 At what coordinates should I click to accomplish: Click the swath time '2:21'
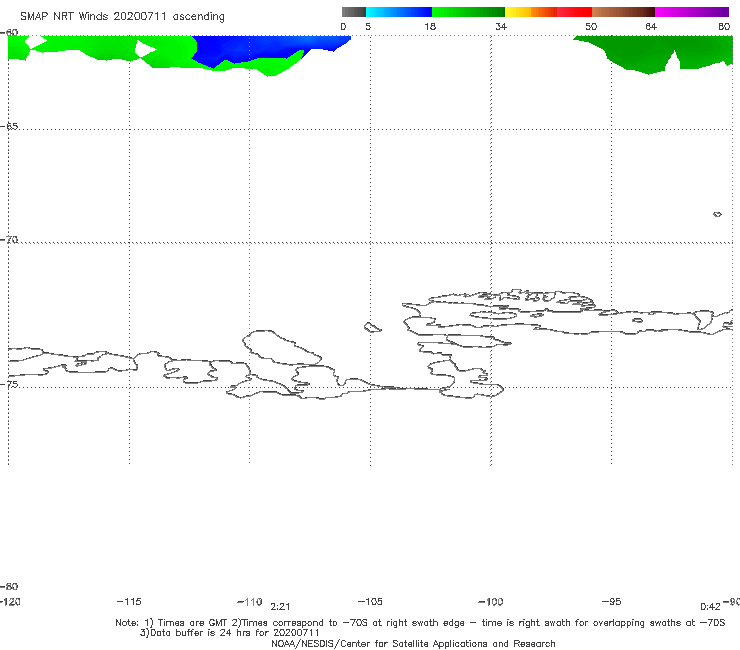(280, 607)
